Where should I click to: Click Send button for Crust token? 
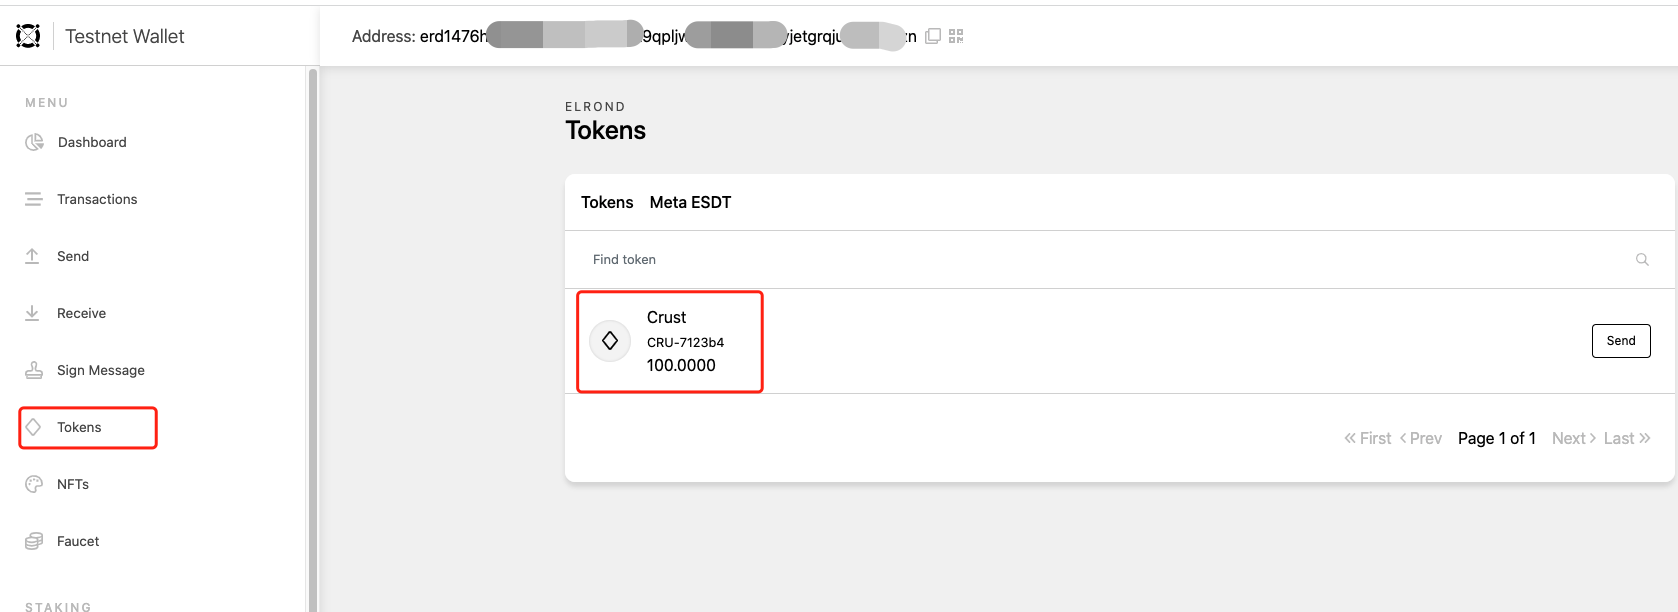[1621, 341]
